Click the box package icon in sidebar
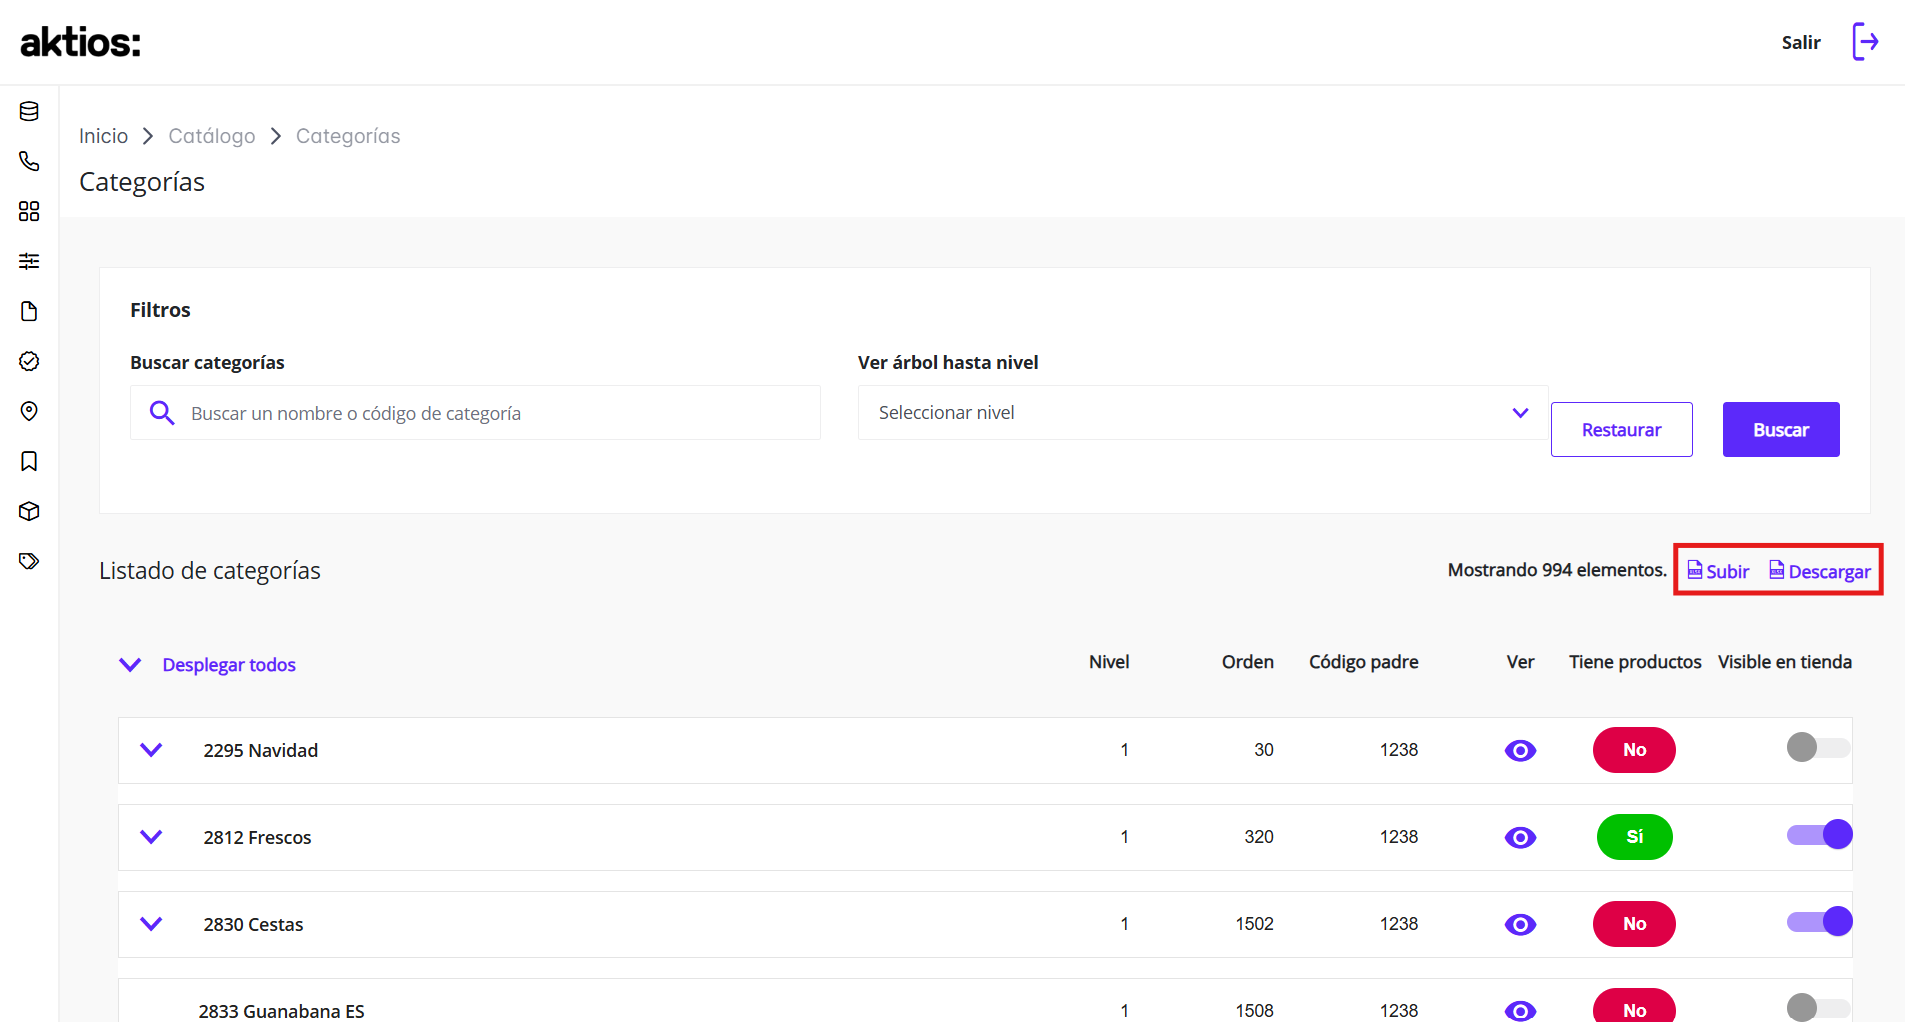 [x=29, y=511]
